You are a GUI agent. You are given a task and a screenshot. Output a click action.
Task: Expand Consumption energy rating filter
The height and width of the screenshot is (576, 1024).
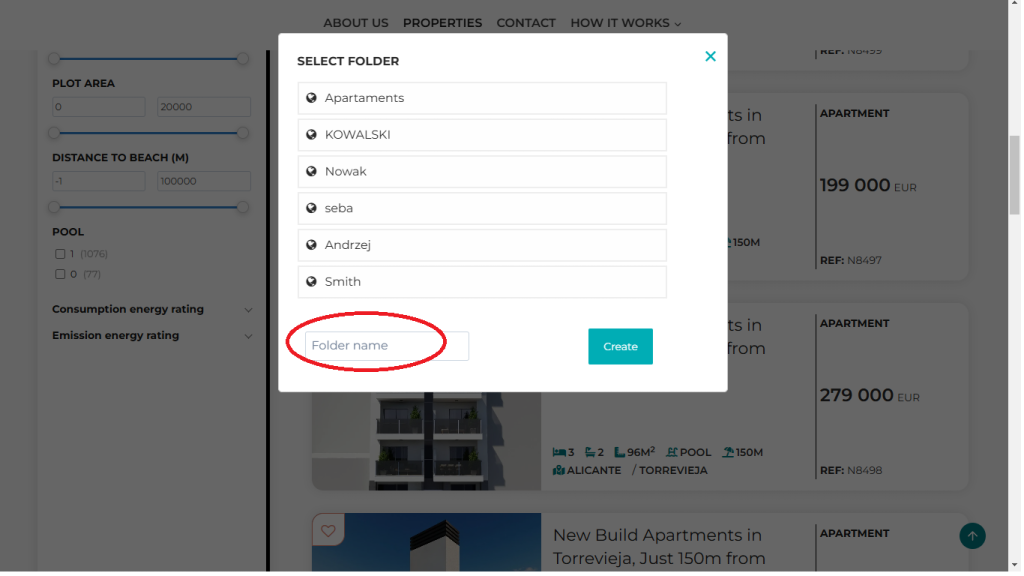point(248,310)
